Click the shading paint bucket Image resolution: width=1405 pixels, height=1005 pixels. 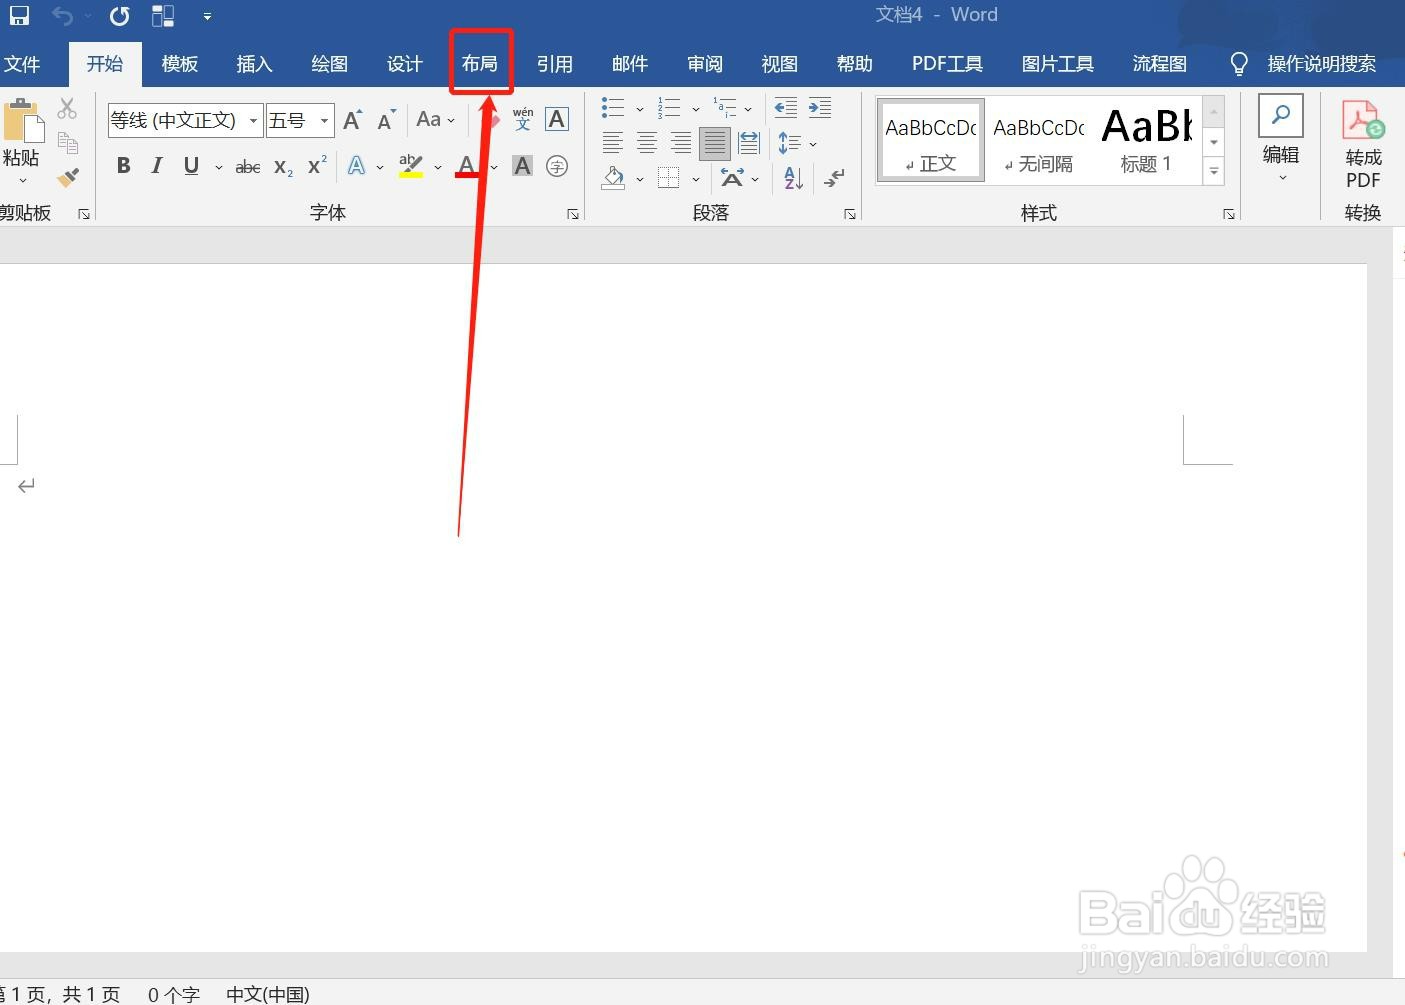coord(614,179)
